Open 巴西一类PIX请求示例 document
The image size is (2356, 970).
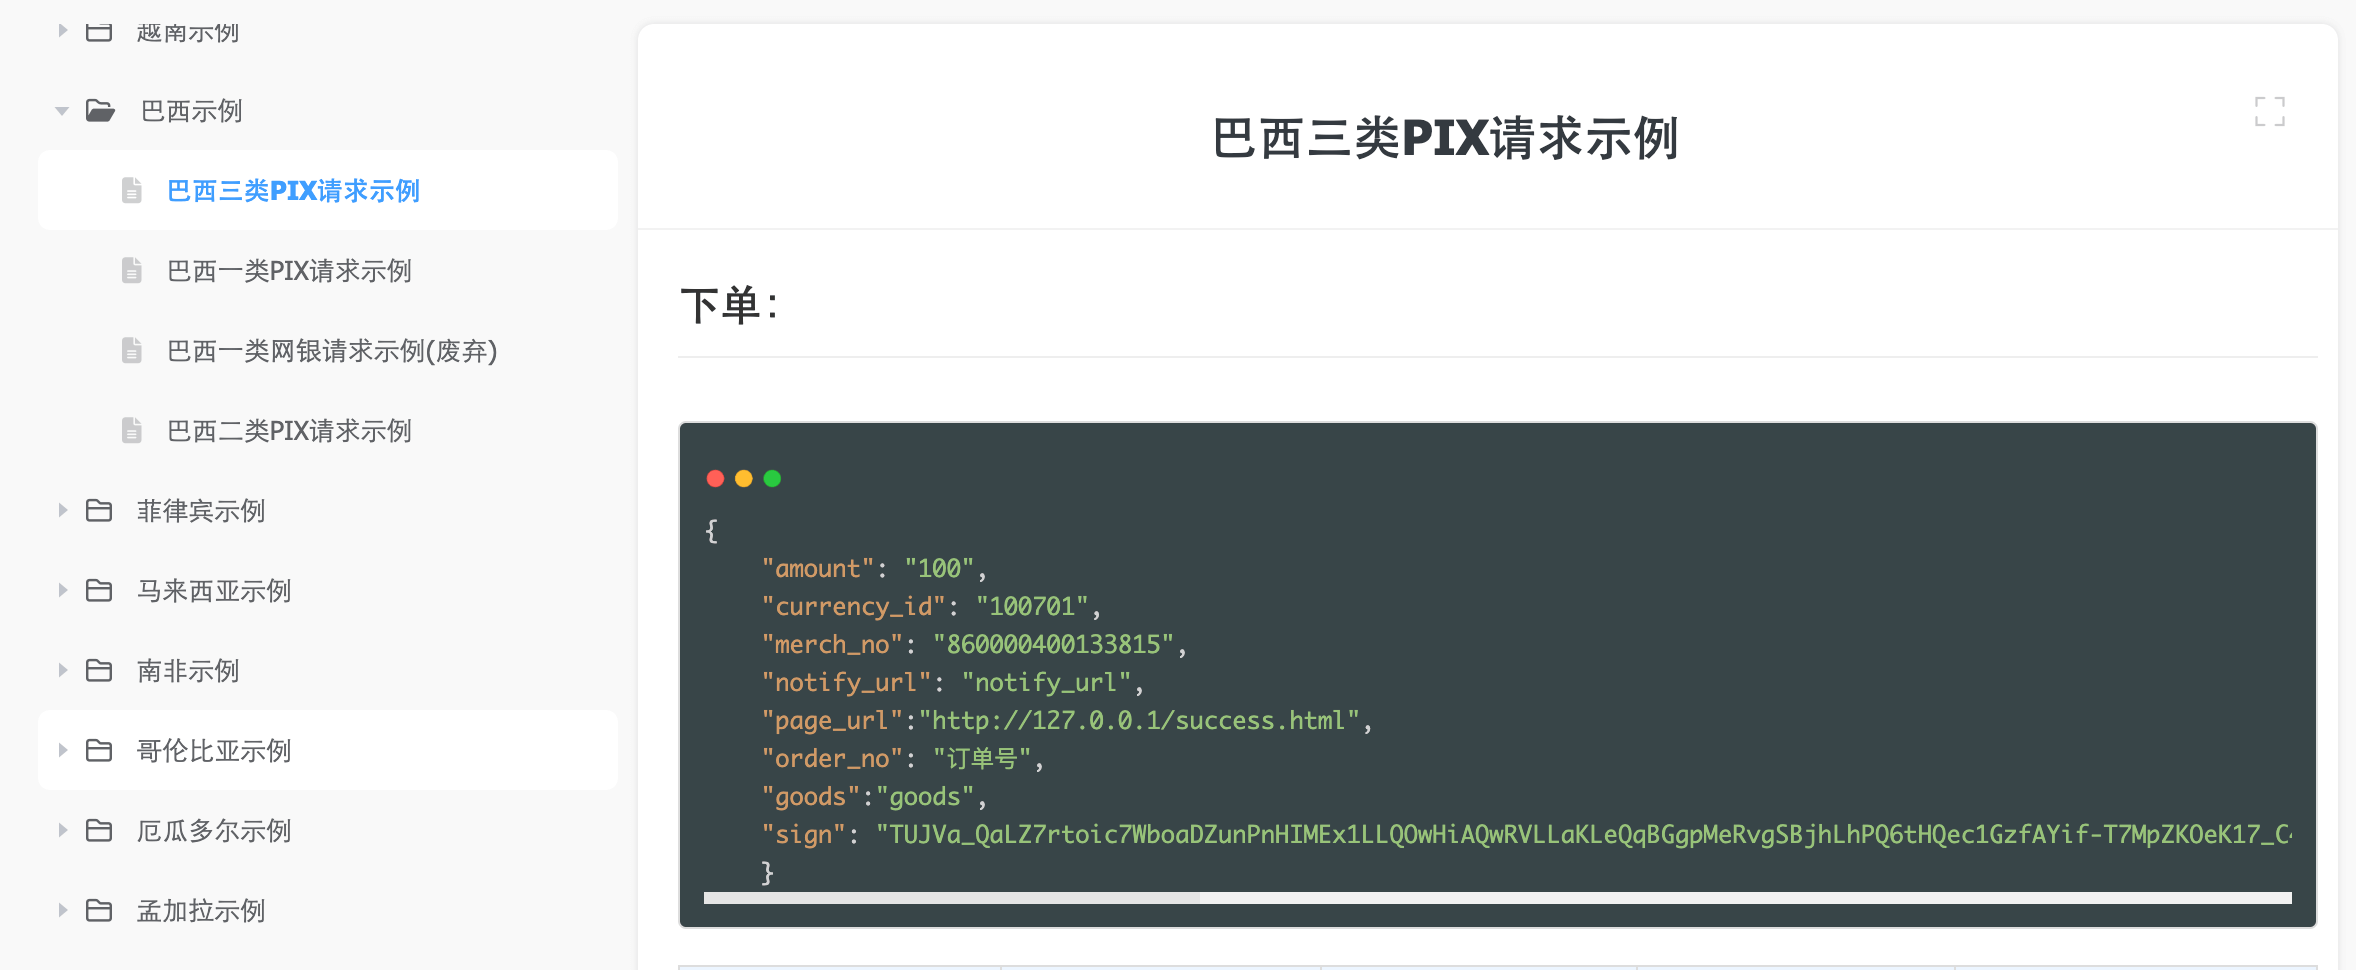(289, 271)
